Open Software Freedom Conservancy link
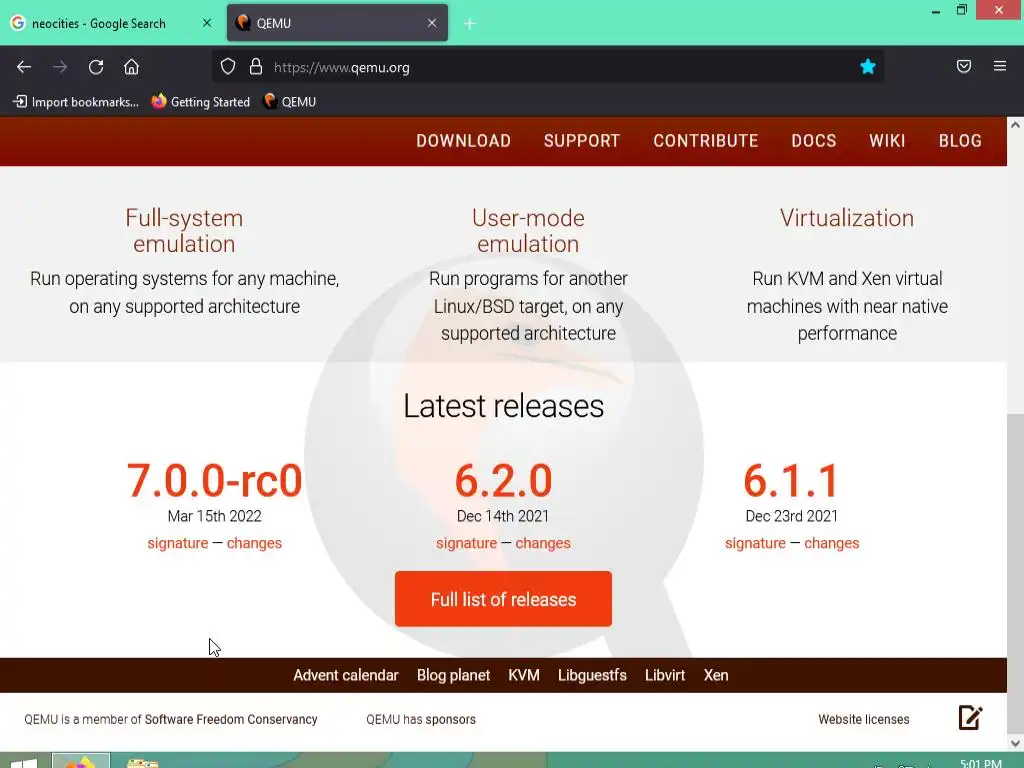1024x768 pixels. click(x=231, y=720)
